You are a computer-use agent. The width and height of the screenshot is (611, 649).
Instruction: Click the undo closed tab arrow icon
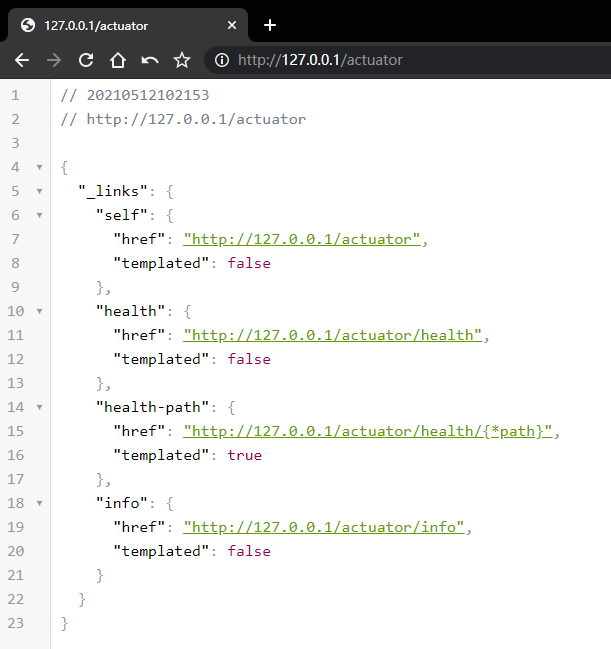coord(150,60)
